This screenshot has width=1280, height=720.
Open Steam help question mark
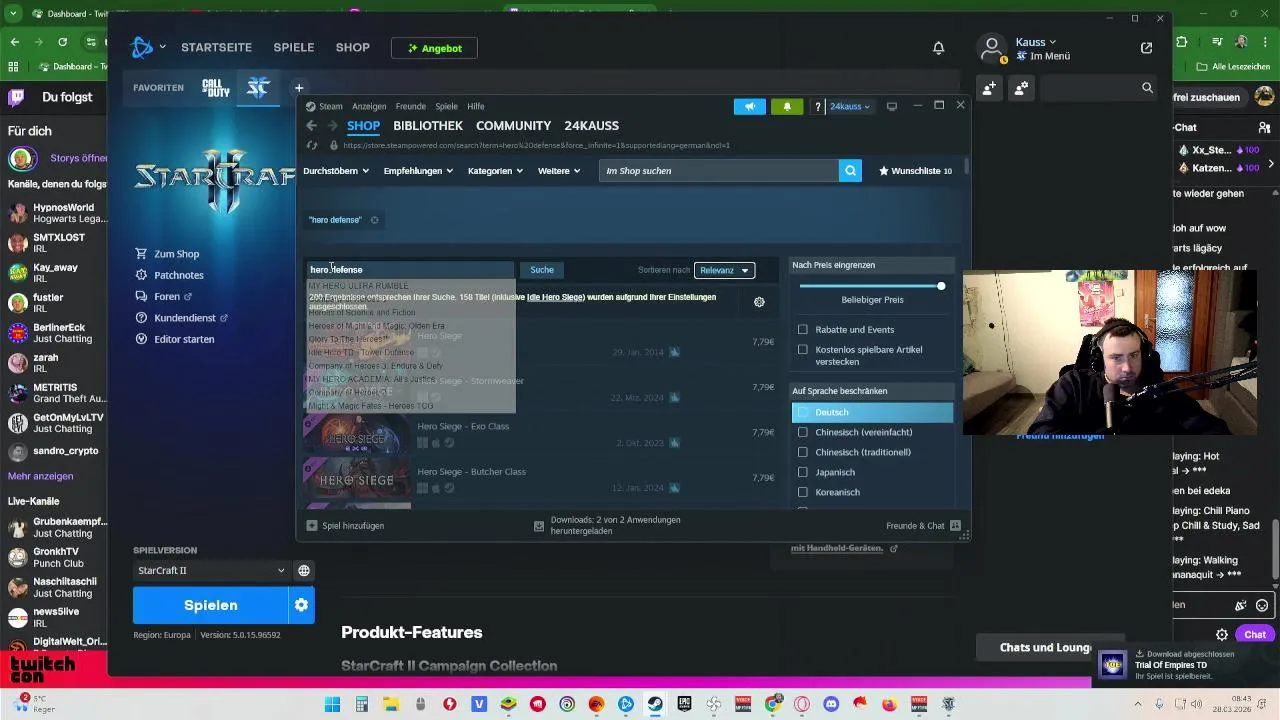click(817, 106)
